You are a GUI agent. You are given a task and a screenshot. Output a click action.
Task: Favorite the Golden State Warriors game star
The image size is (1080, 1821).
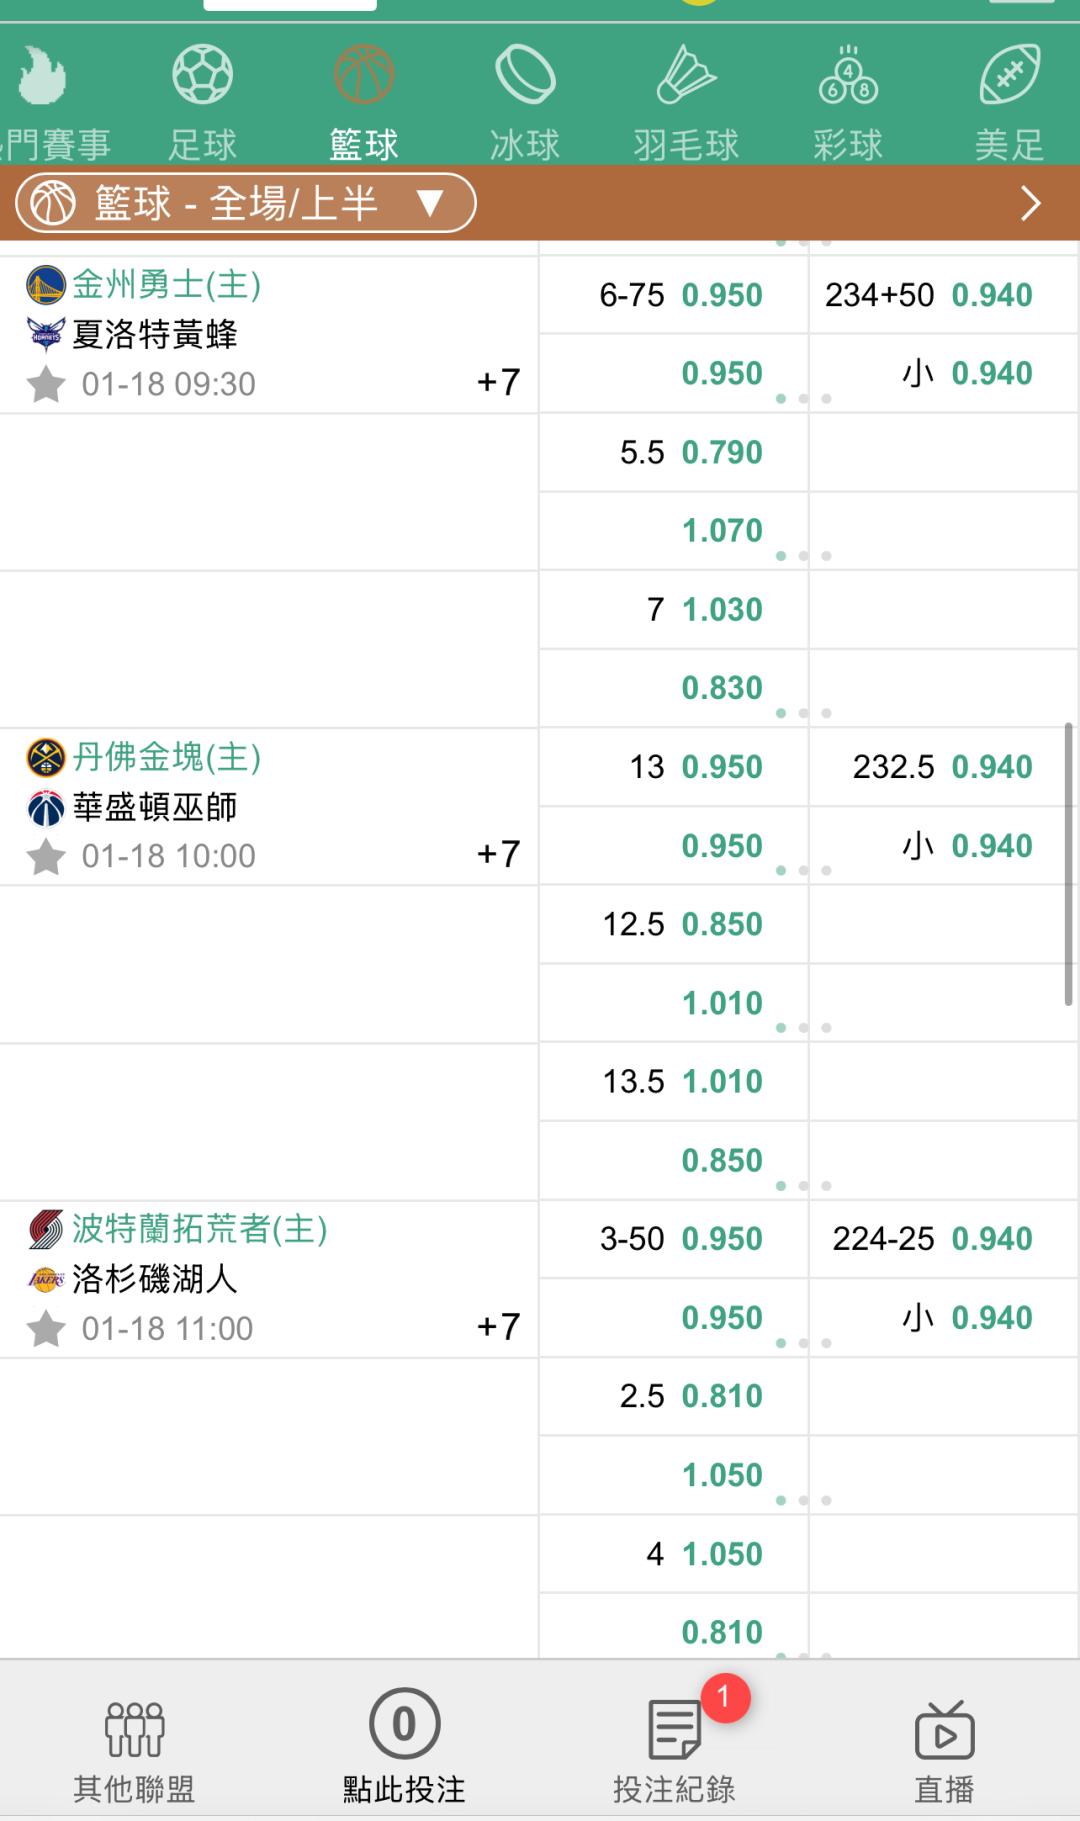pyautogui.click(x=46, y=384)
